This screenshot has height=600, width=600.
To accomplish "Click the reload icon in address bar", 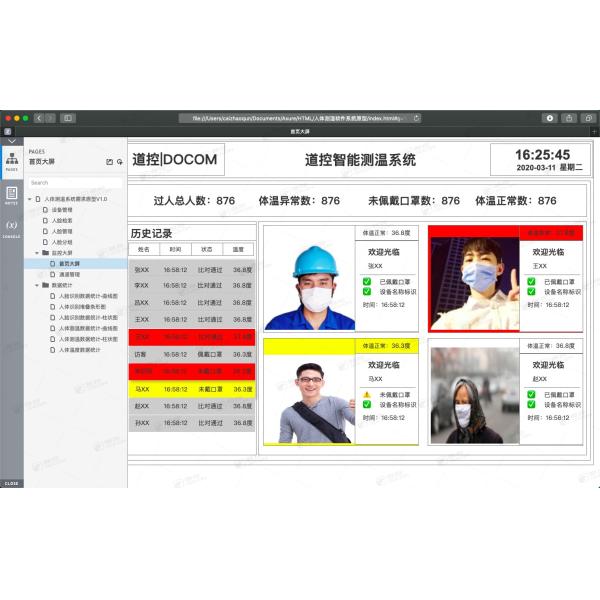I will click(x=416, y=118).
